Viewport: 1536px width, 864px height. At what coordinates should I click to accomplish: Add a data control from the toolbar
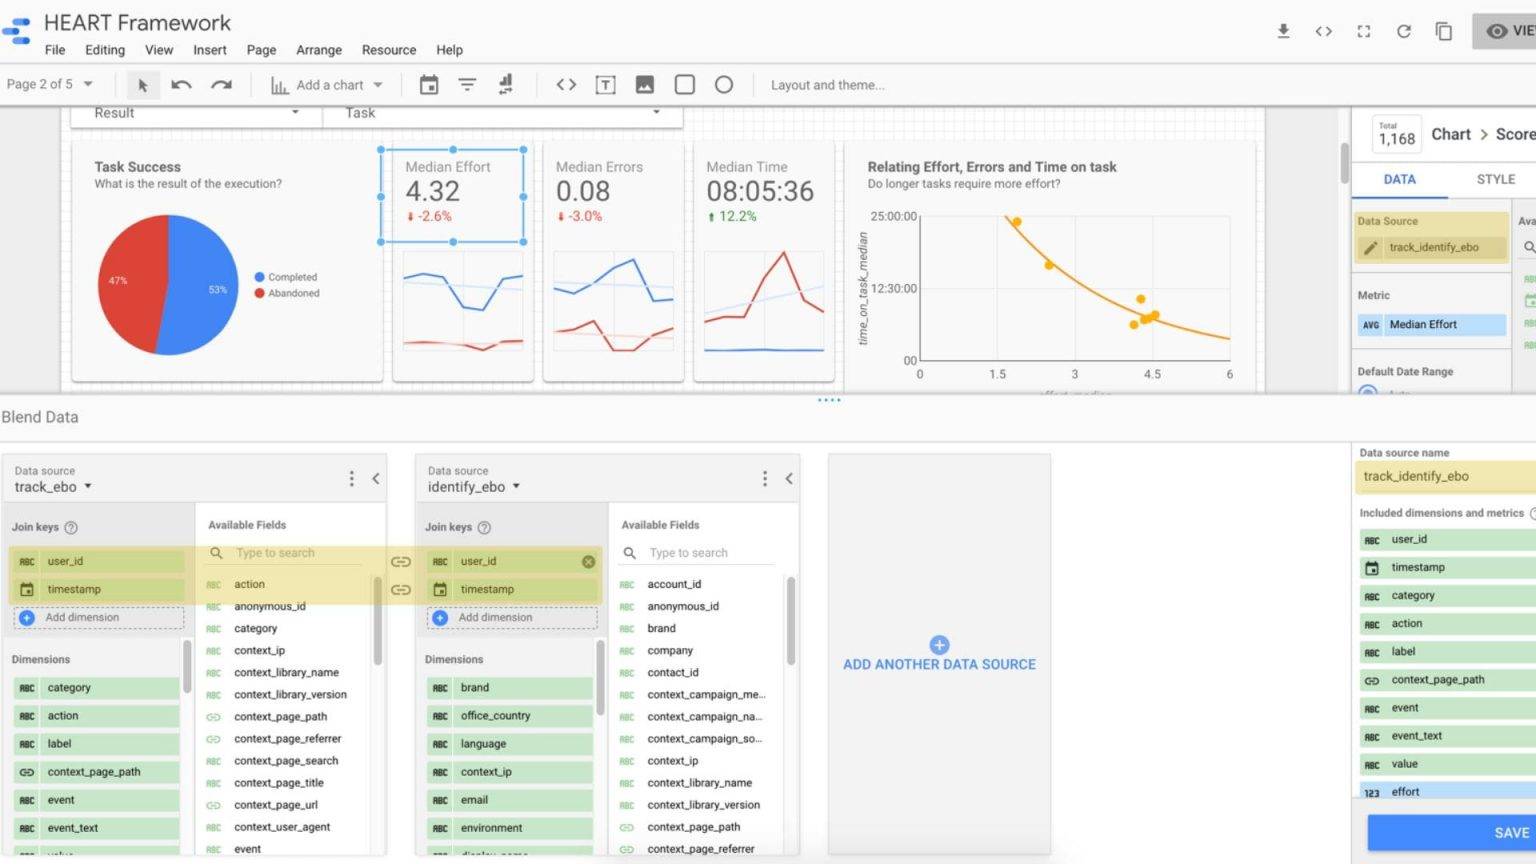click(506, 85)
